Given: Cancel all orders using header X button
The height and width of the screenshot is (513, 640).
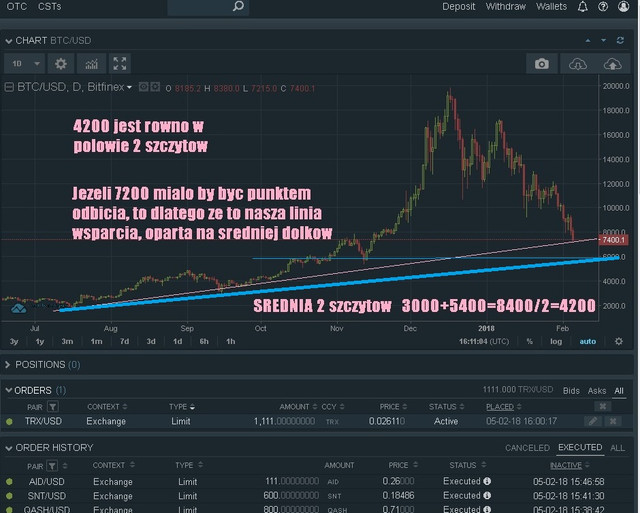Looking at the screenshot, I should [602, 406].
